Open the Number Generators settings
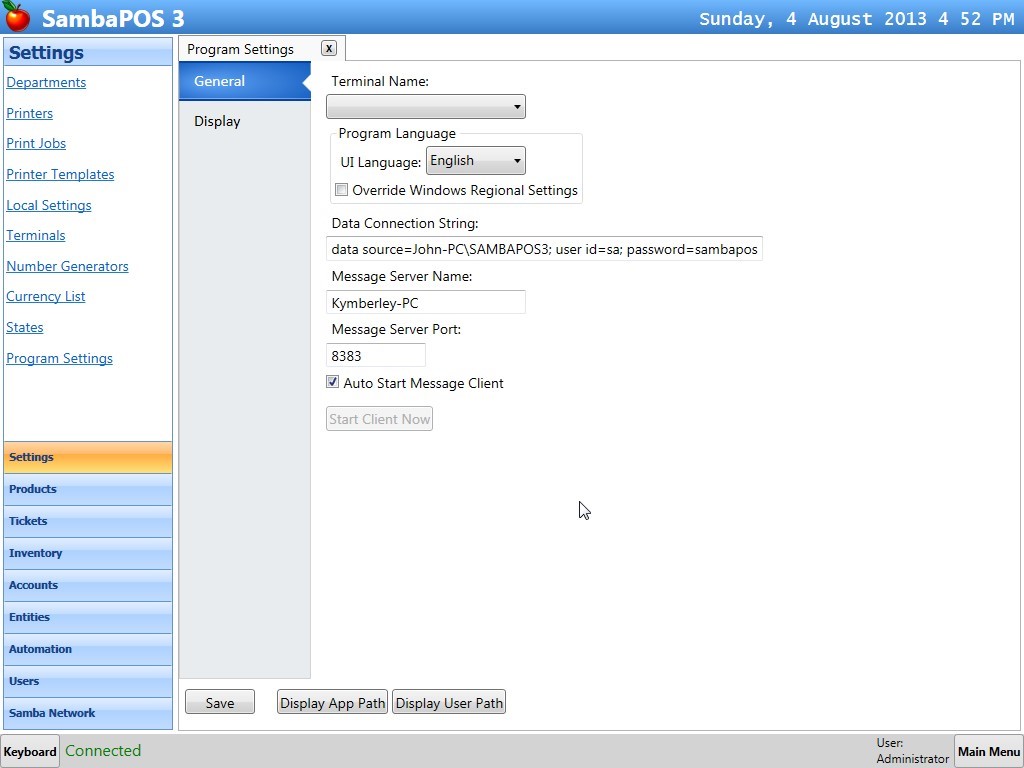Screen dimensions: 1024x768 pos(67,266)
